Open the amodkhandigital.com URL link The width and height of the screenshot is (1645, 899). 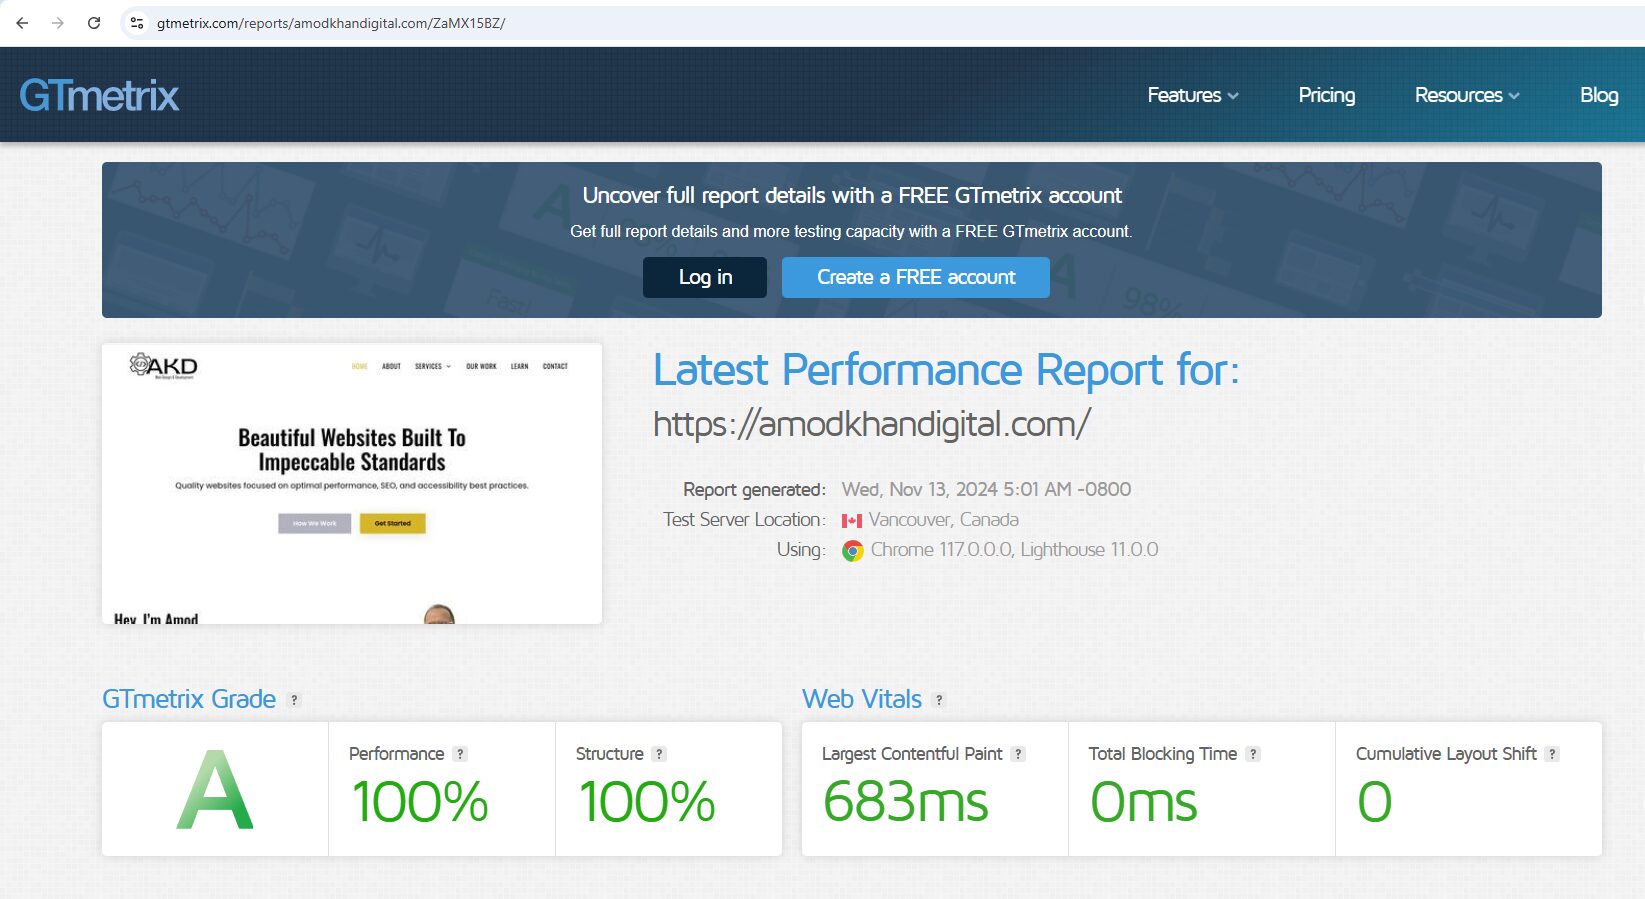pyautogui.click(x=871, y=424)
